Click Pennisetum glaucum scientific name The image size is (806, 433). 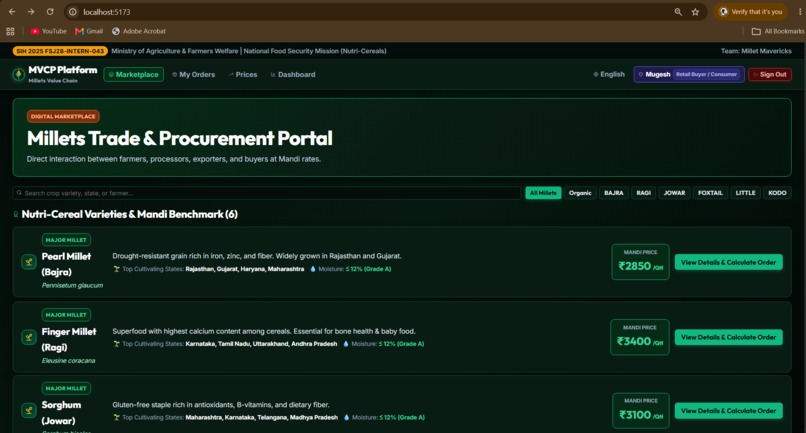(x=72, y=285)
